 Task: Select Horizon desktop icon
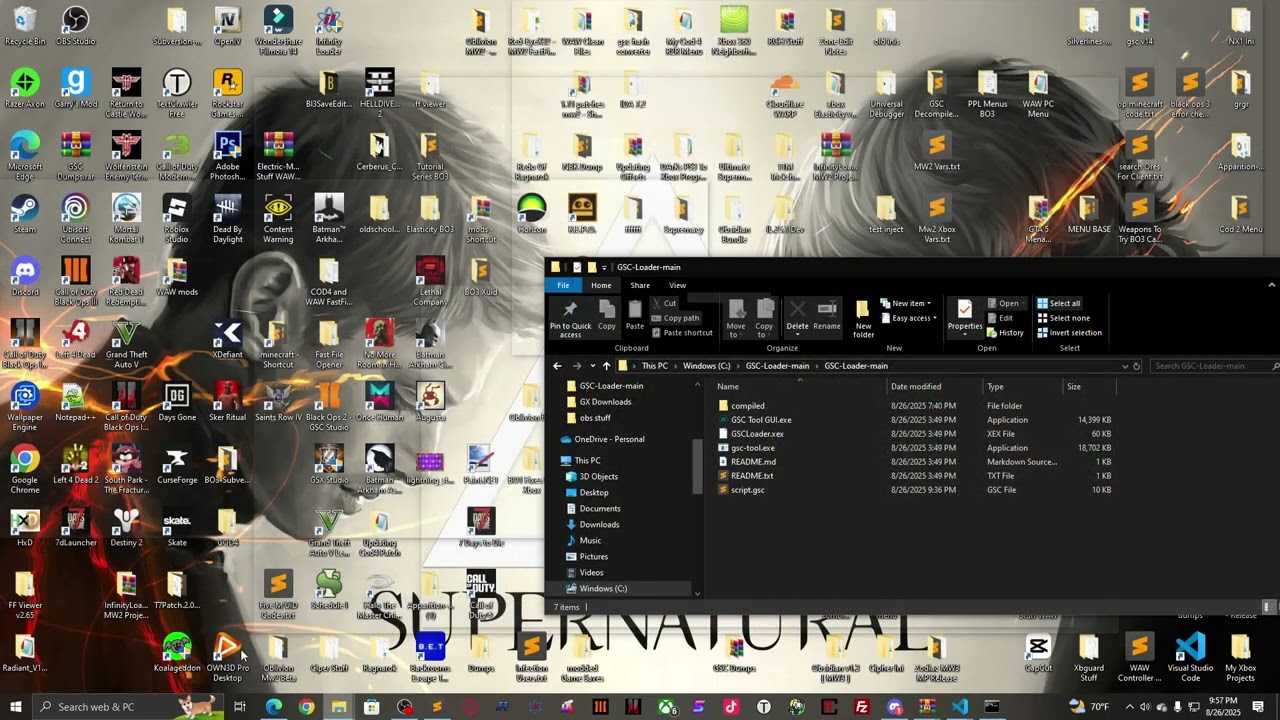[x=532, y=215]
